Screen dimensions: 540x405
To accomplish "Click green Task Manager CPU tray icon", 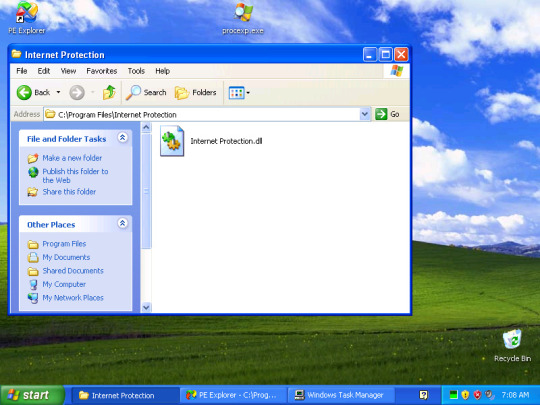I will [454, 395].
